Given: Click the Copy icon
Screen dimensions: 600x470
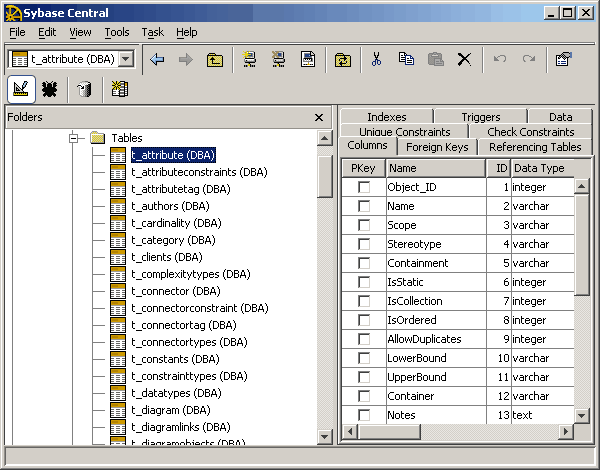Looking at the screenshot, I should pos(406,59).
